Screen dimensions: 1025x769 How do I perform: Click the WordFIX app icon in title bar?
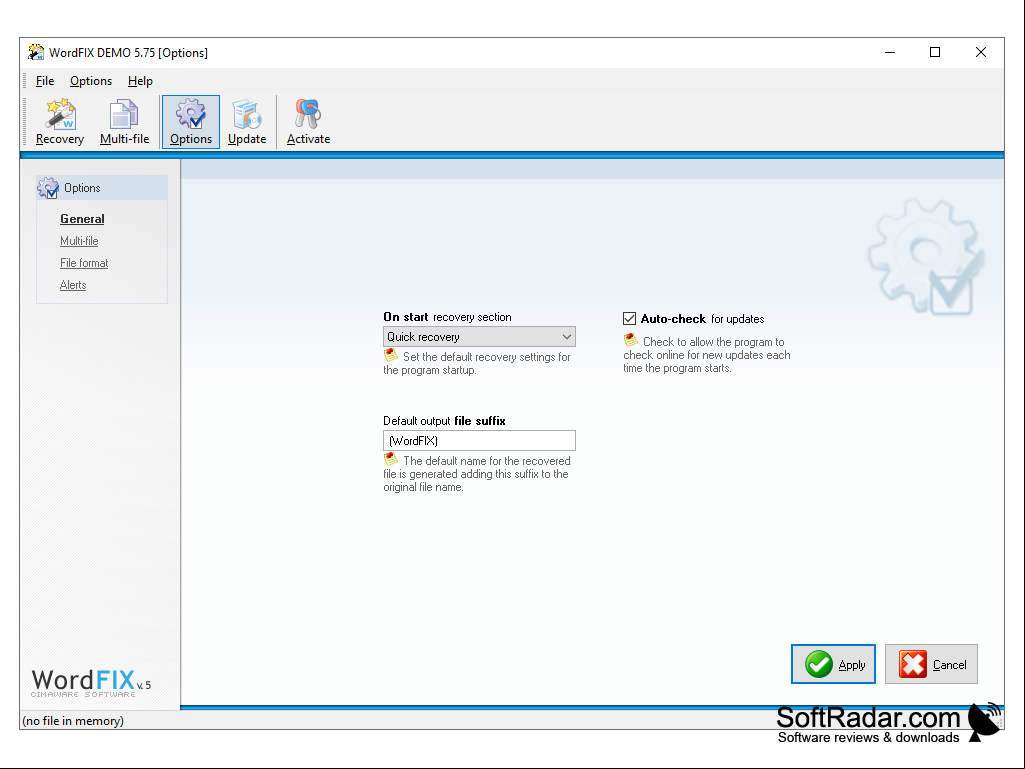point(36,52)
